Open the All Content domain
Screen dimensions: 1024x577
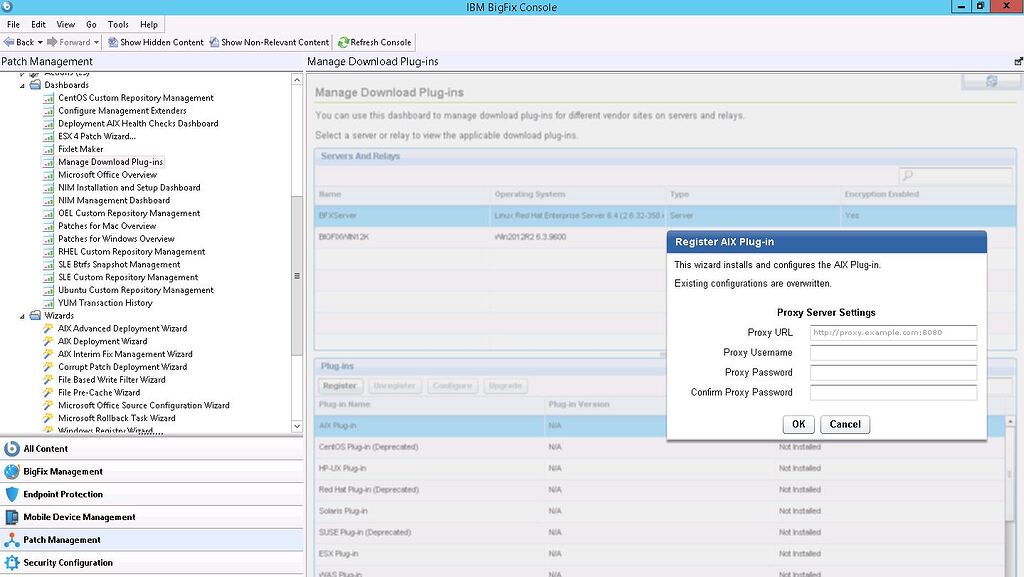coord(46,449)
